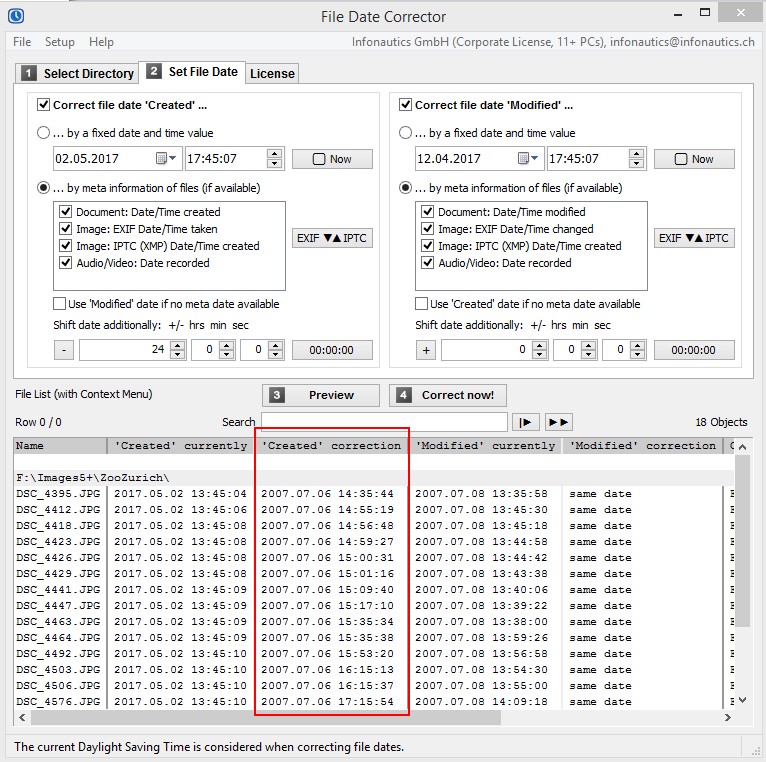Uncheck Audio/Video Date recorded in Created section
This screenshot has height=762, width=766.
click(65, 263)
